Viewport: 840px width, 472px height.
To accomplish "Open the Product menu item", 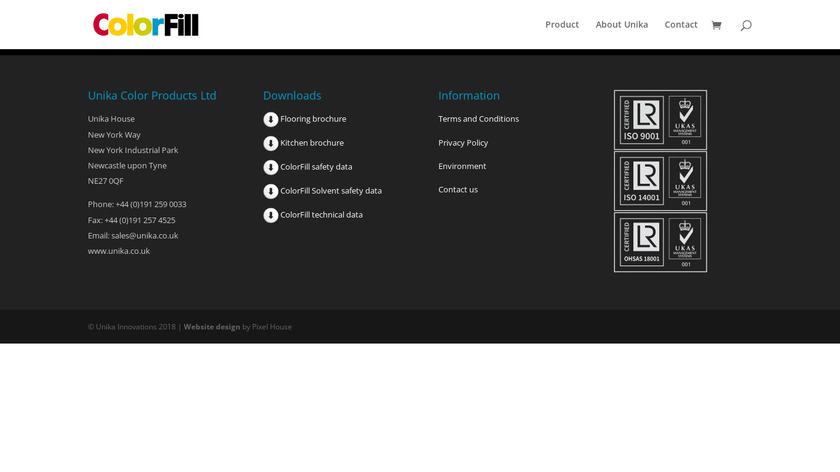I will coord(562,25).
